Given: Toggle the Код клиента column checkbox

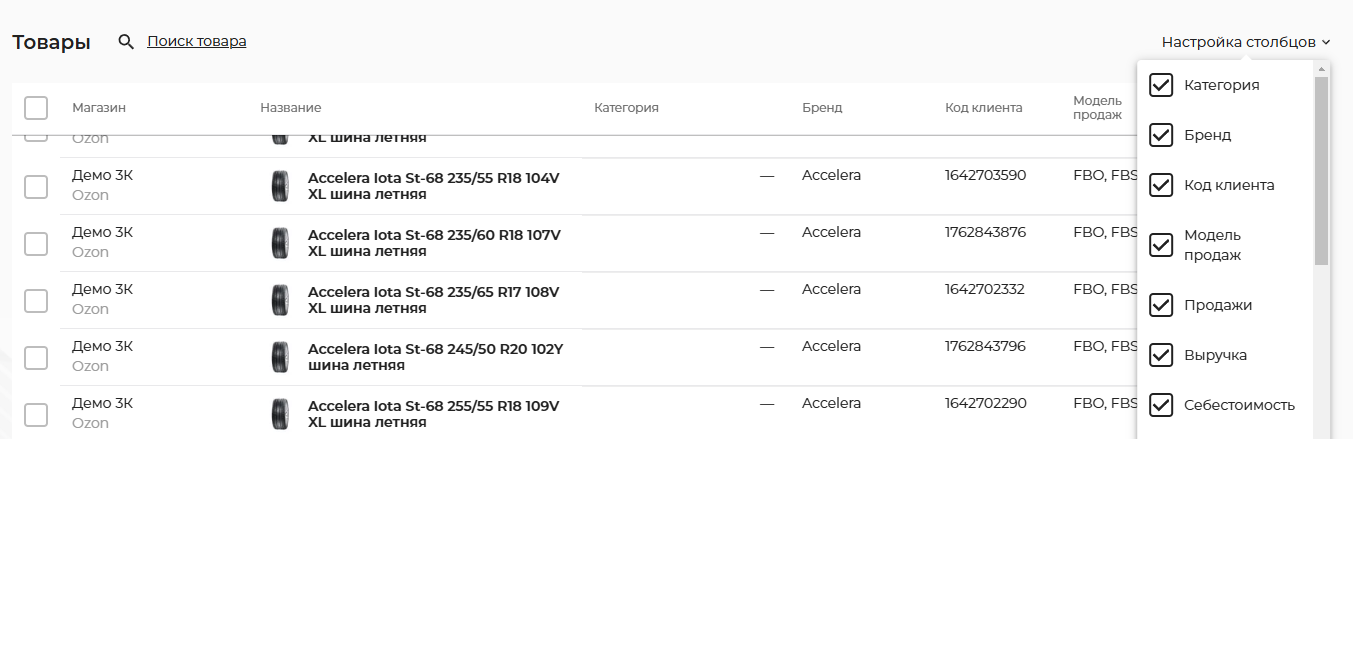Looking at the screenshot, I should click(1161, 185).
